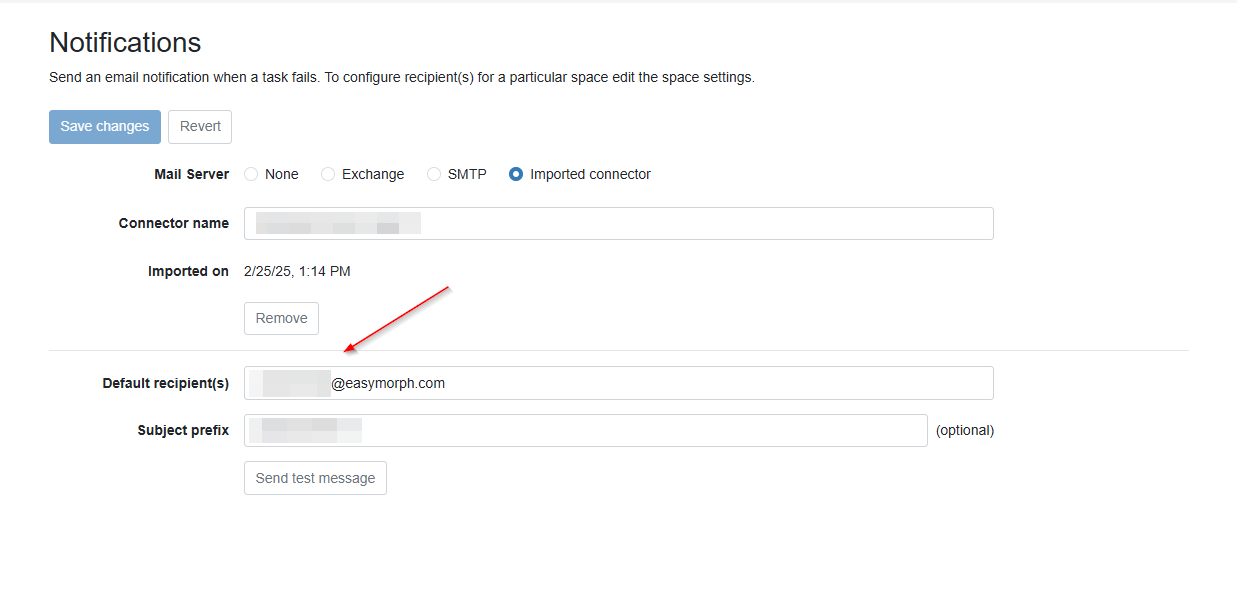Focus the Subject prefix text box
The height and width of the screenshot is (596, 1237).
(640, 430)
